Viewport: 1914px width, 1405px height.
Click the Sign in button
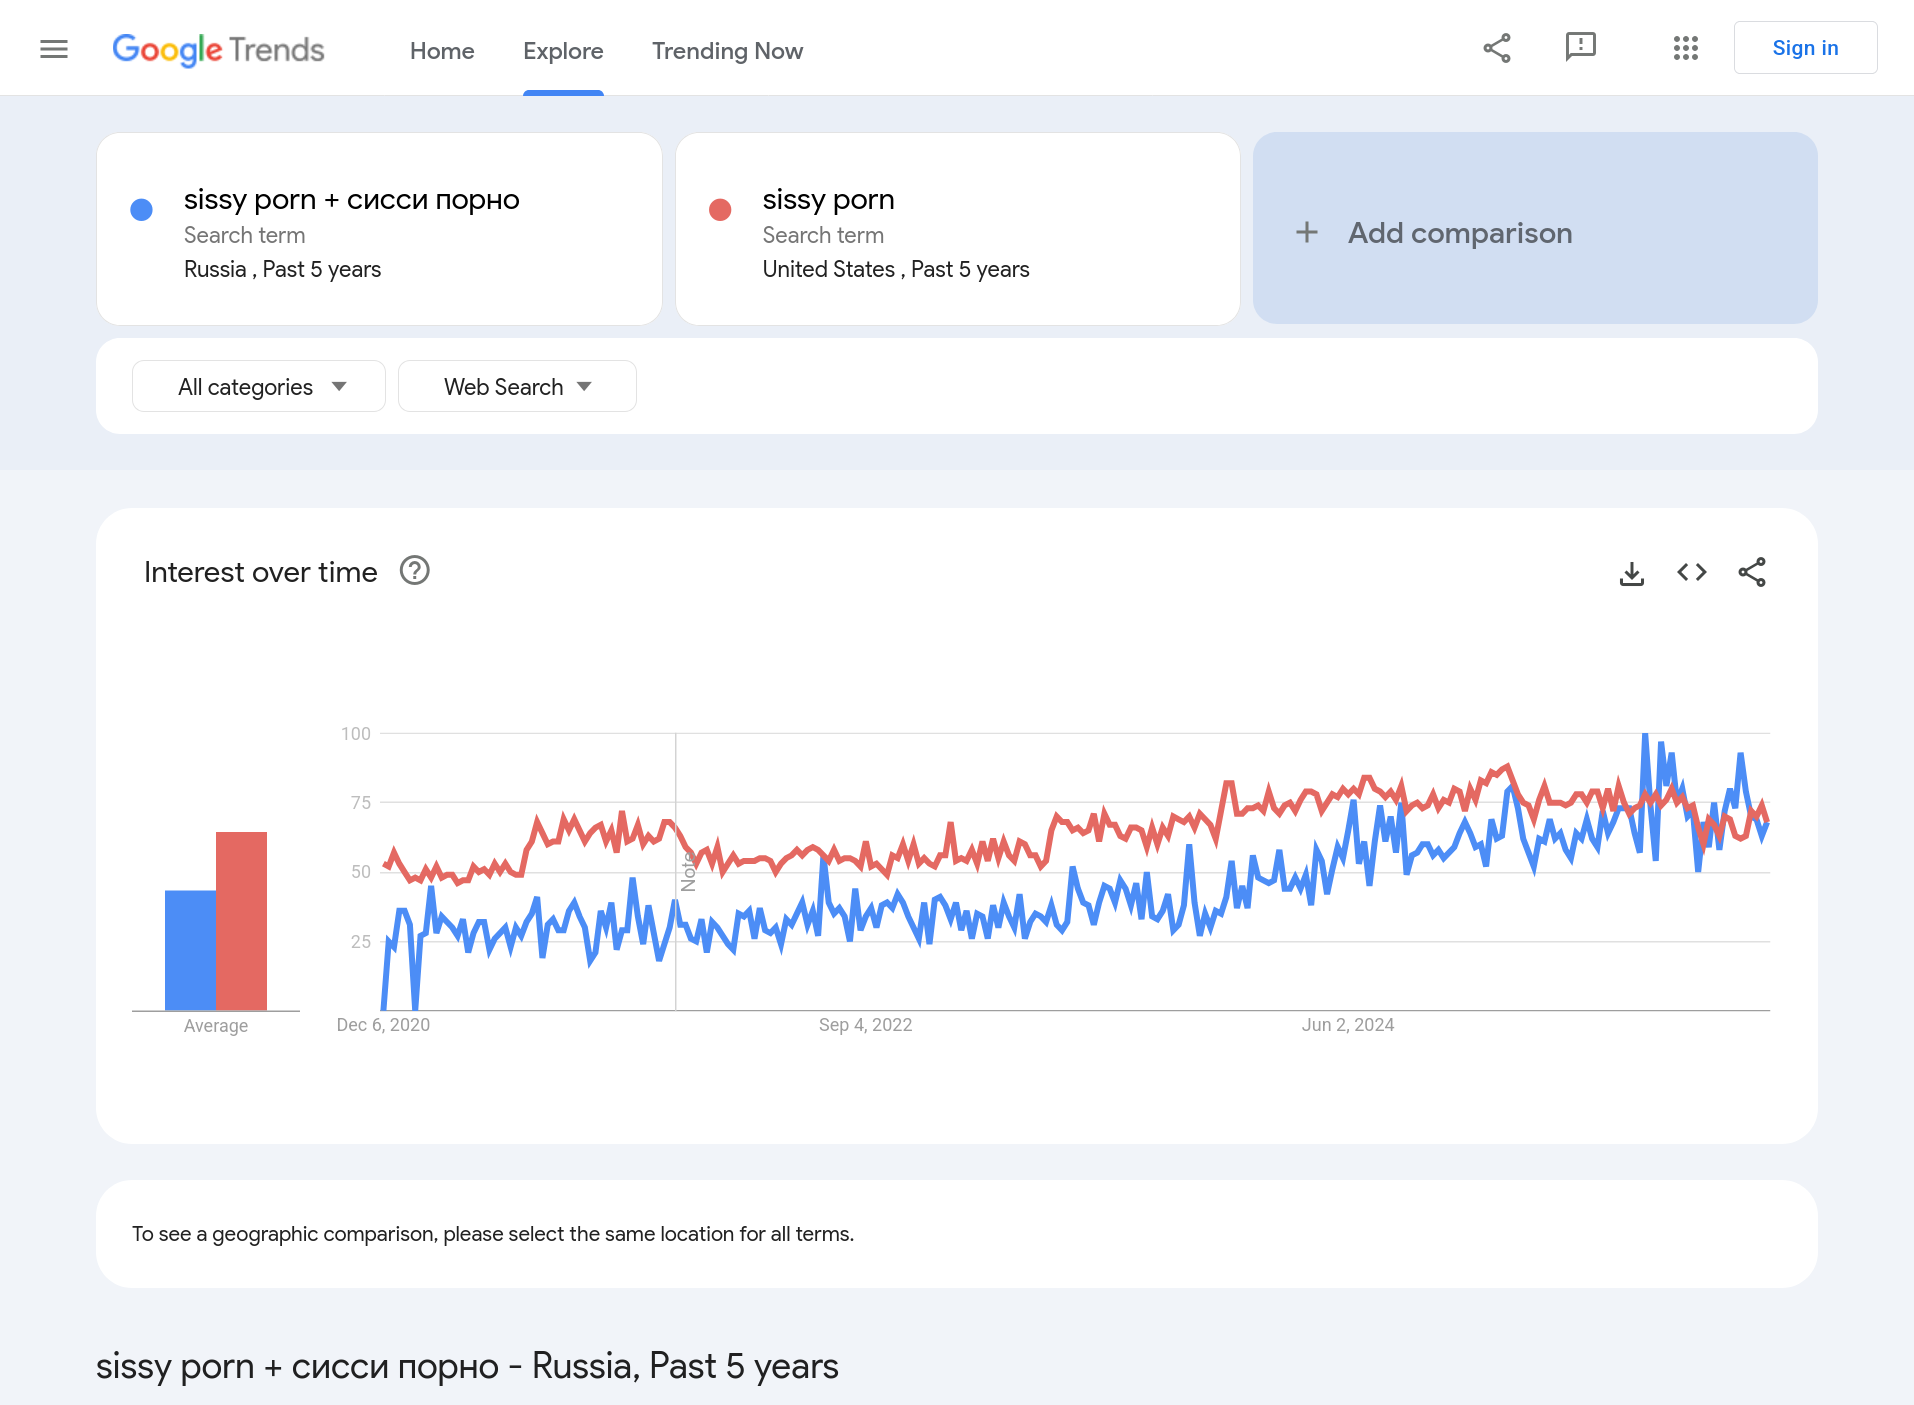click(1805, 48)
